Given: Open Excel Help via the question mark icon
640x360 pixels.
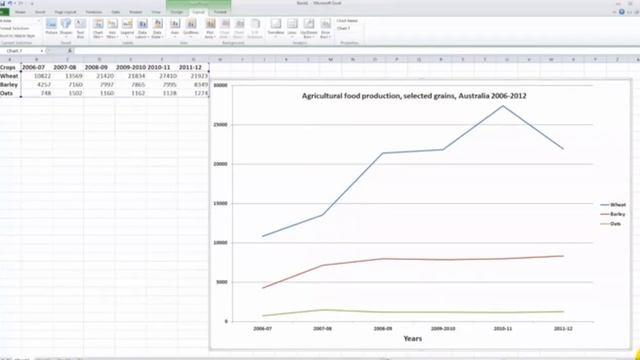Looking at the screenshot, I should point(622,12).
